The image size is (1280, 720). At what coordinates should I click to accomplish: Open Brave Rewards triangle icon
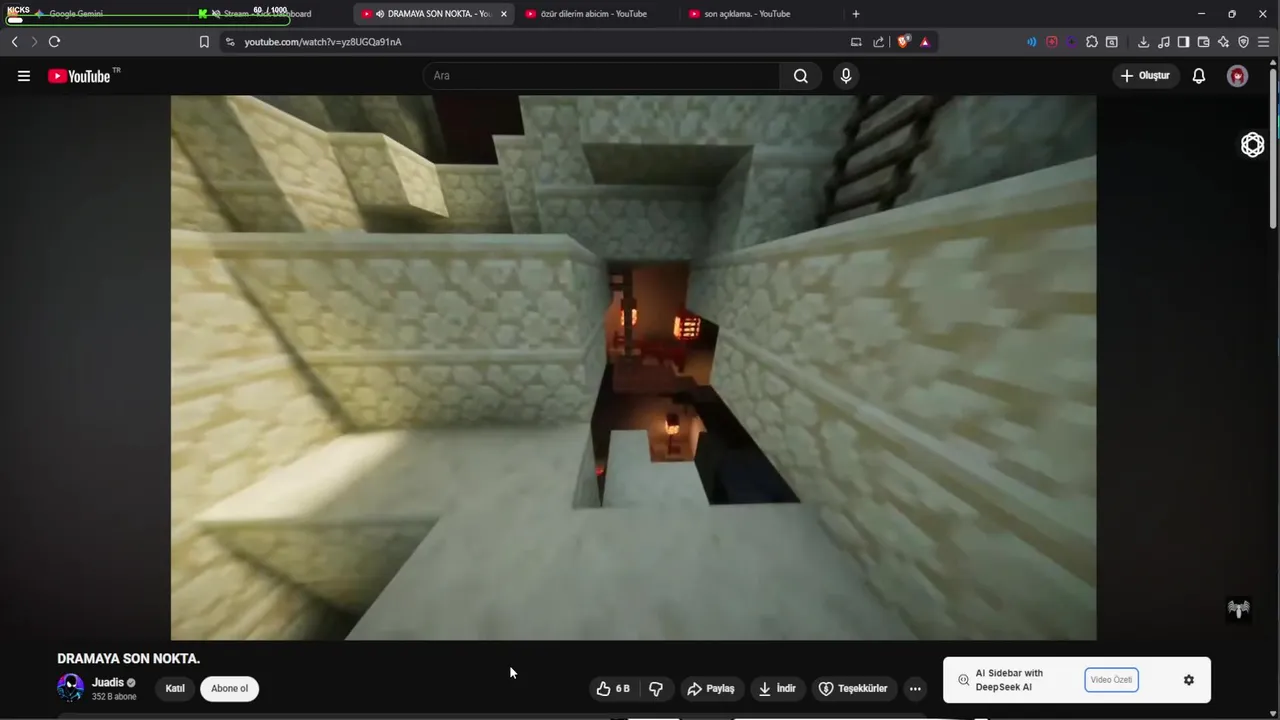click(924, 42)
